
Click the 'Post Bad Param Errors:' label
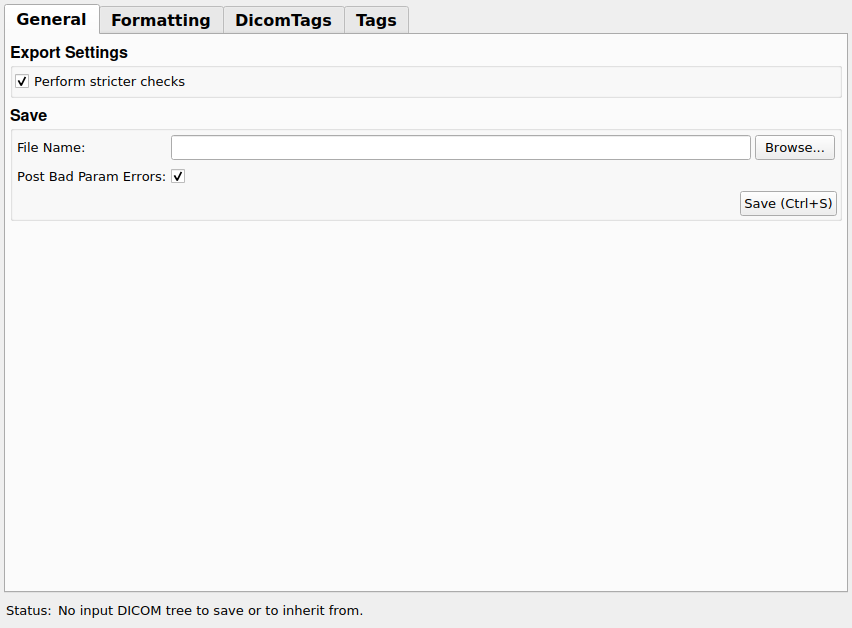coord(91,177)
